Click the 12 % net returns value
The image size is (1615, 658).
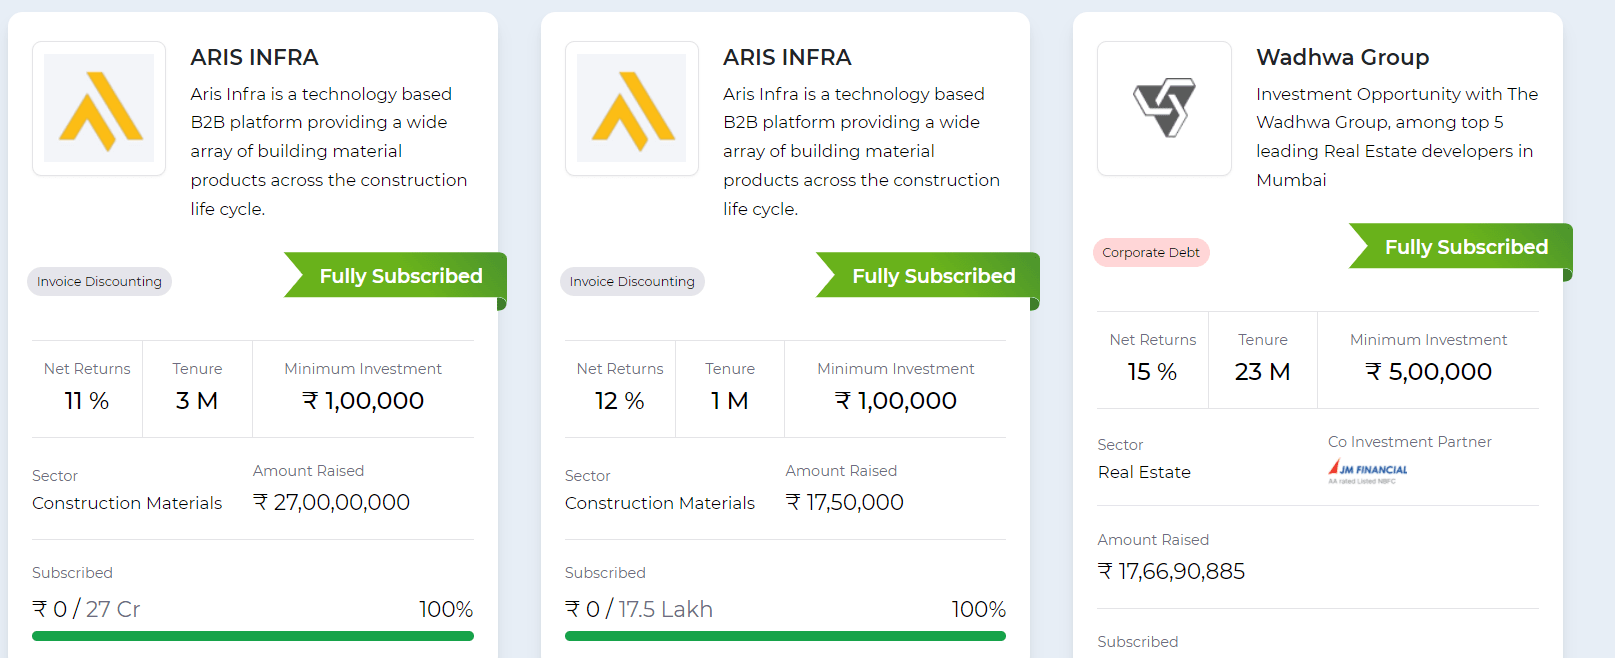(x=620, y=401)
